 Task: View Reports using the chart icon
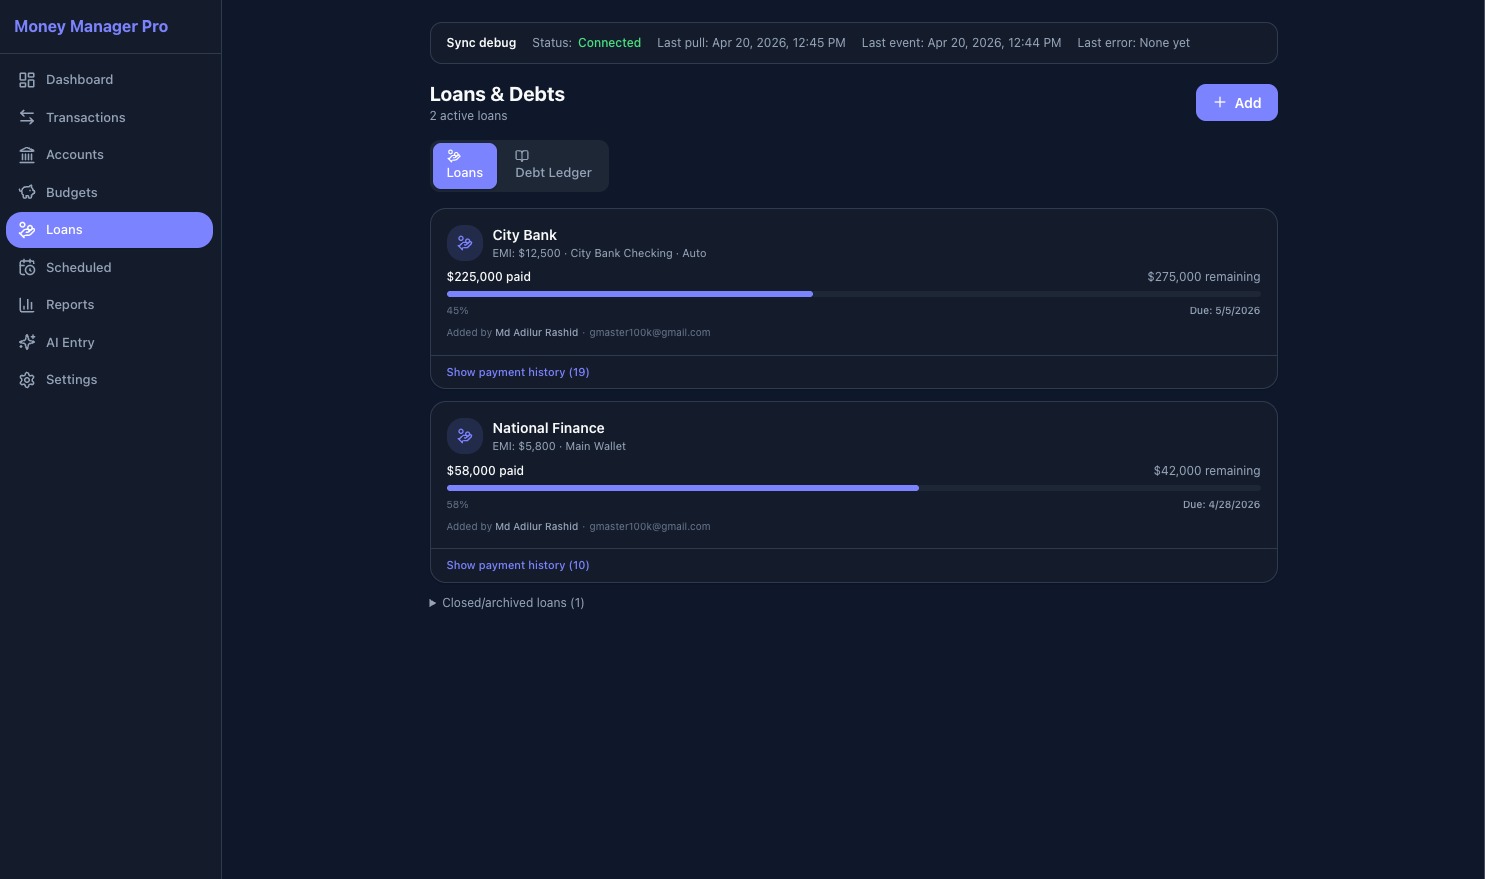tap(27, 305)
